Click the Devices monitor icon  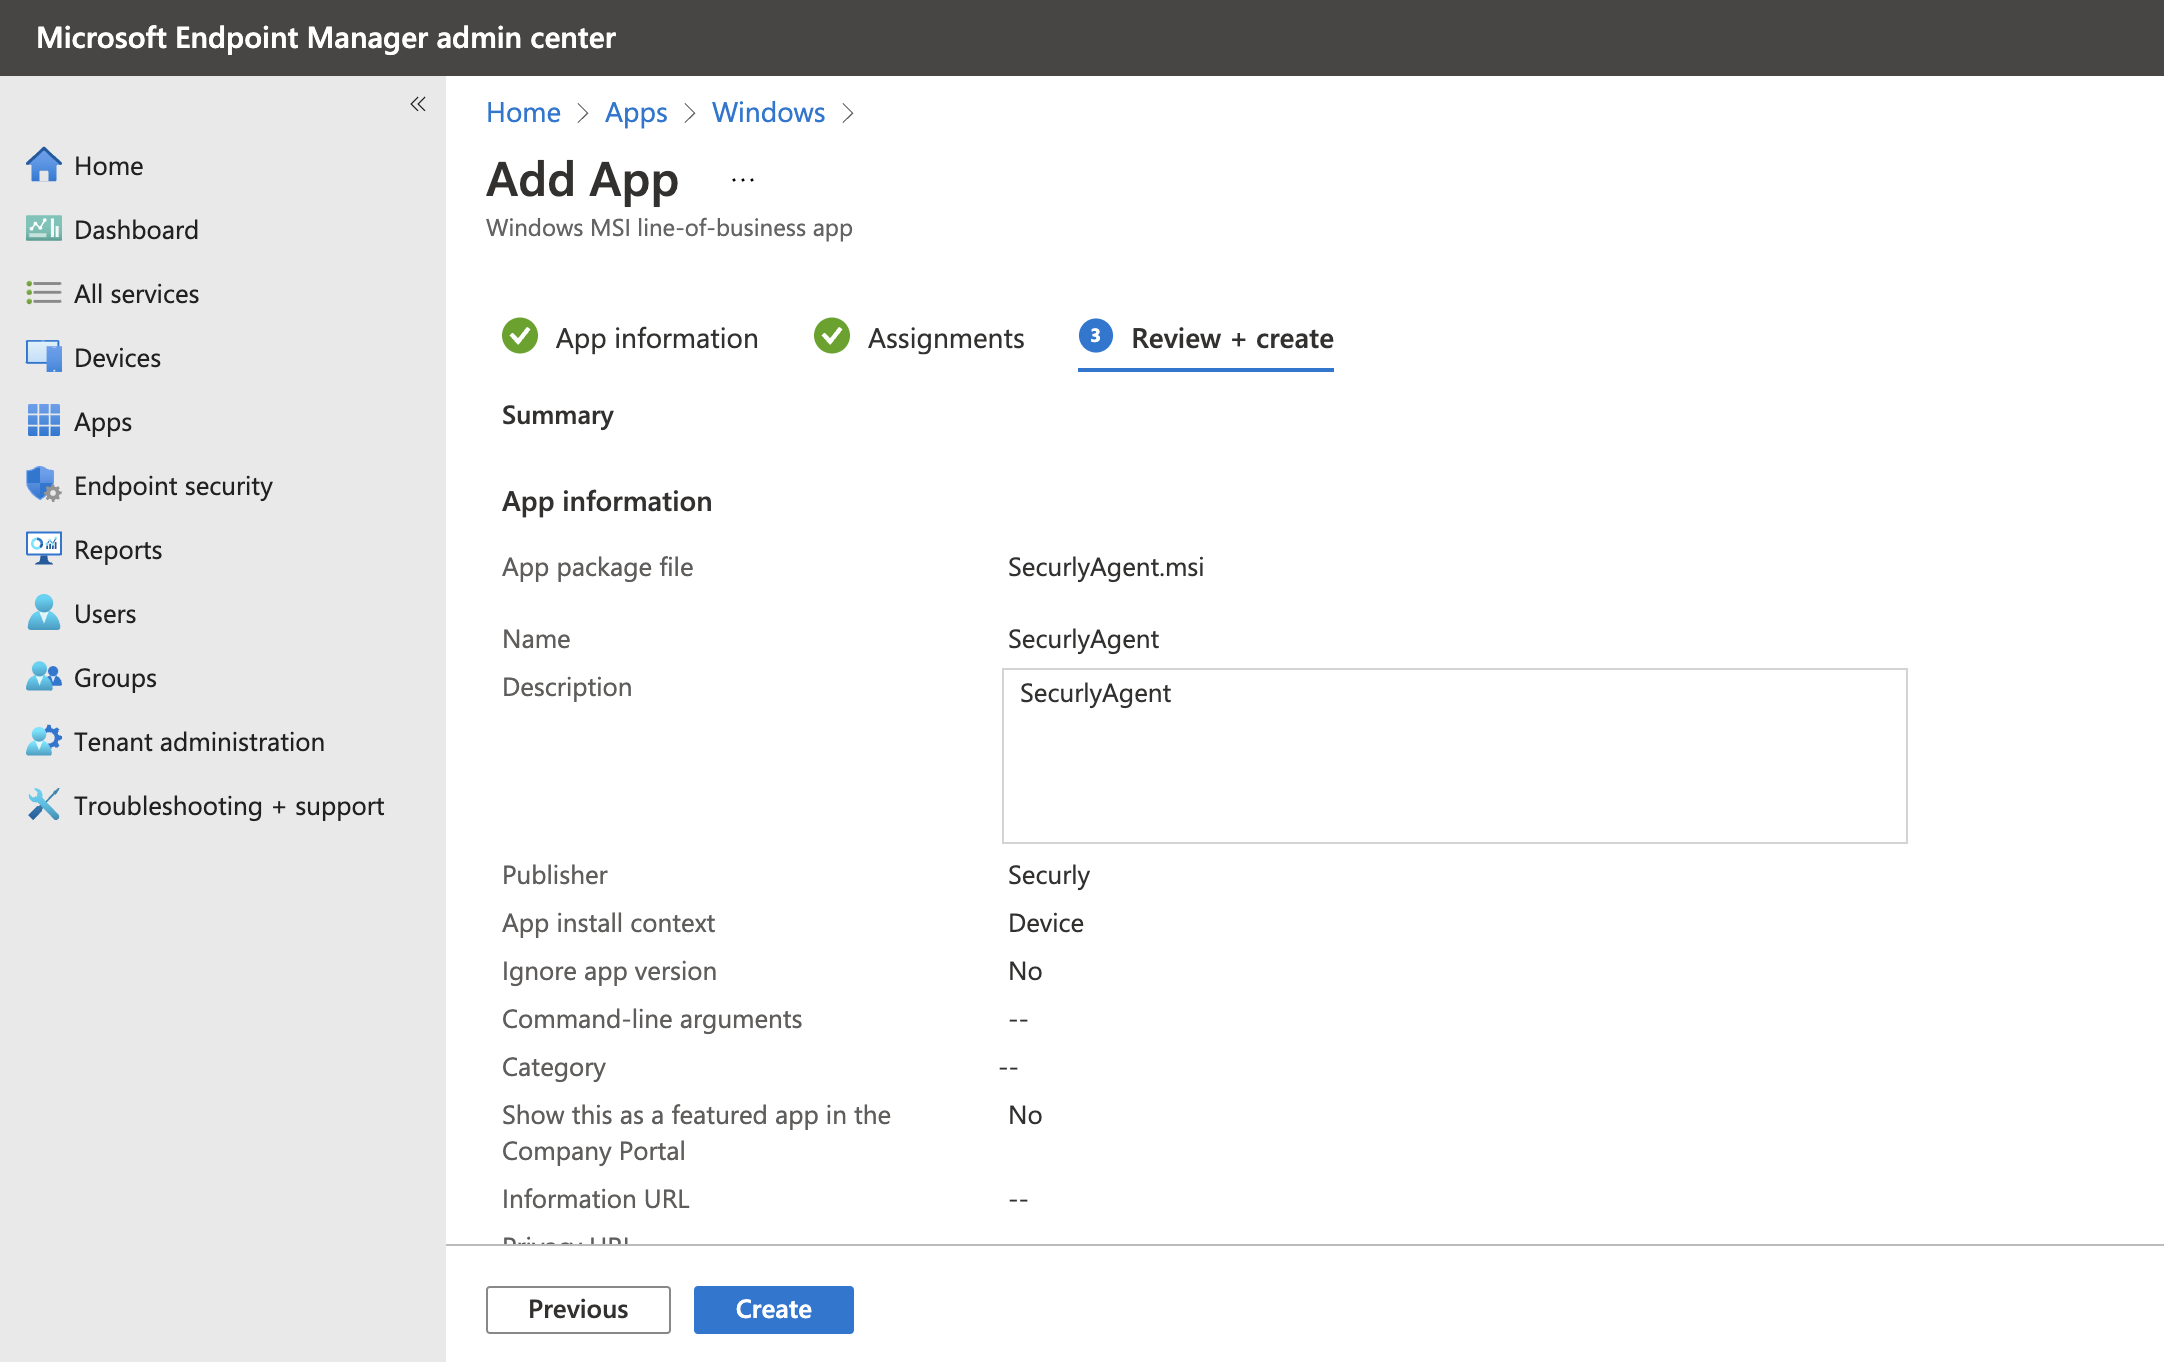click(x=44, y=357)
